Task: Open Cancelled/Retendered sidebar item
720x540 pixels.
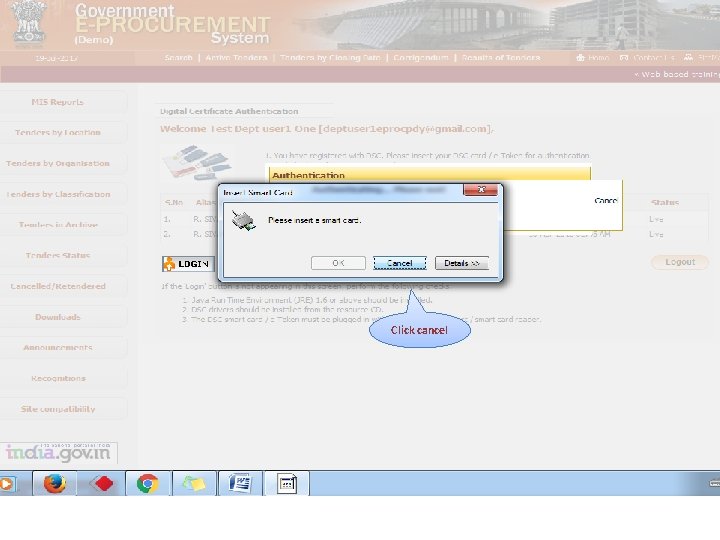Action: coord(58,286)
